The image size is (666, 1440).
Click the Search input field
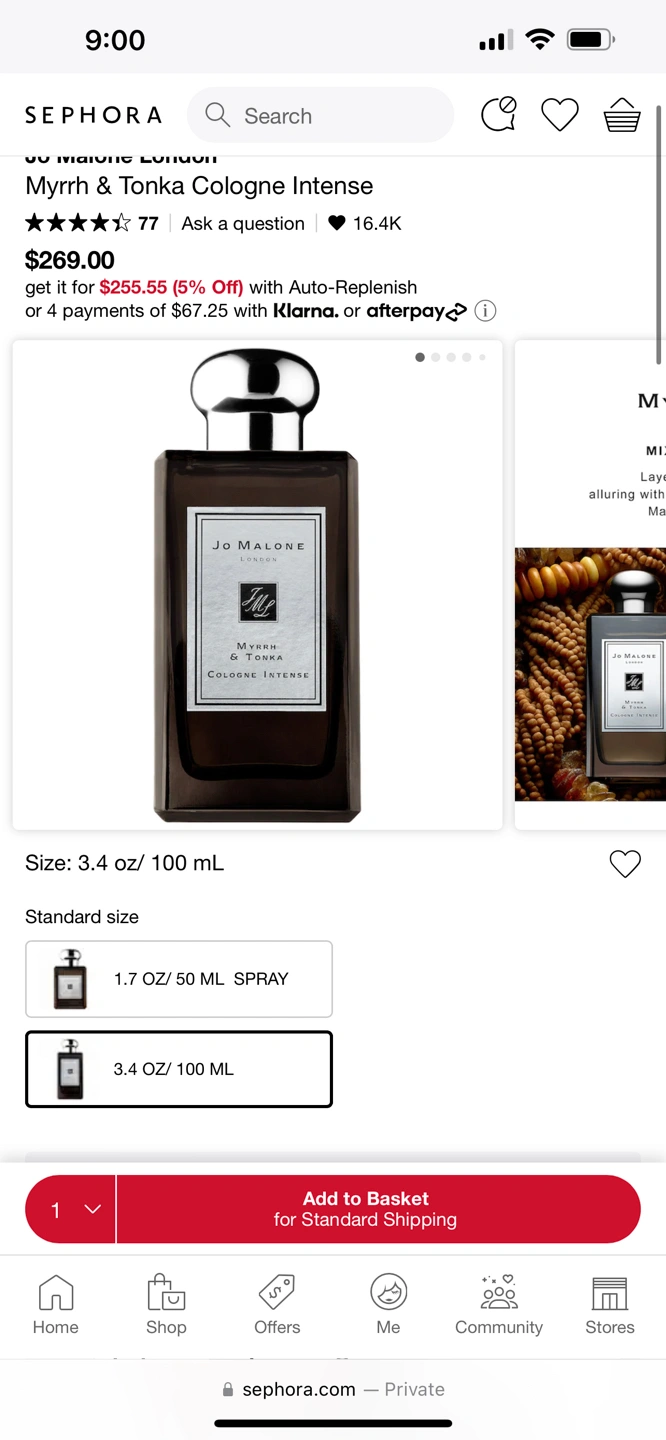click(320, 115)
